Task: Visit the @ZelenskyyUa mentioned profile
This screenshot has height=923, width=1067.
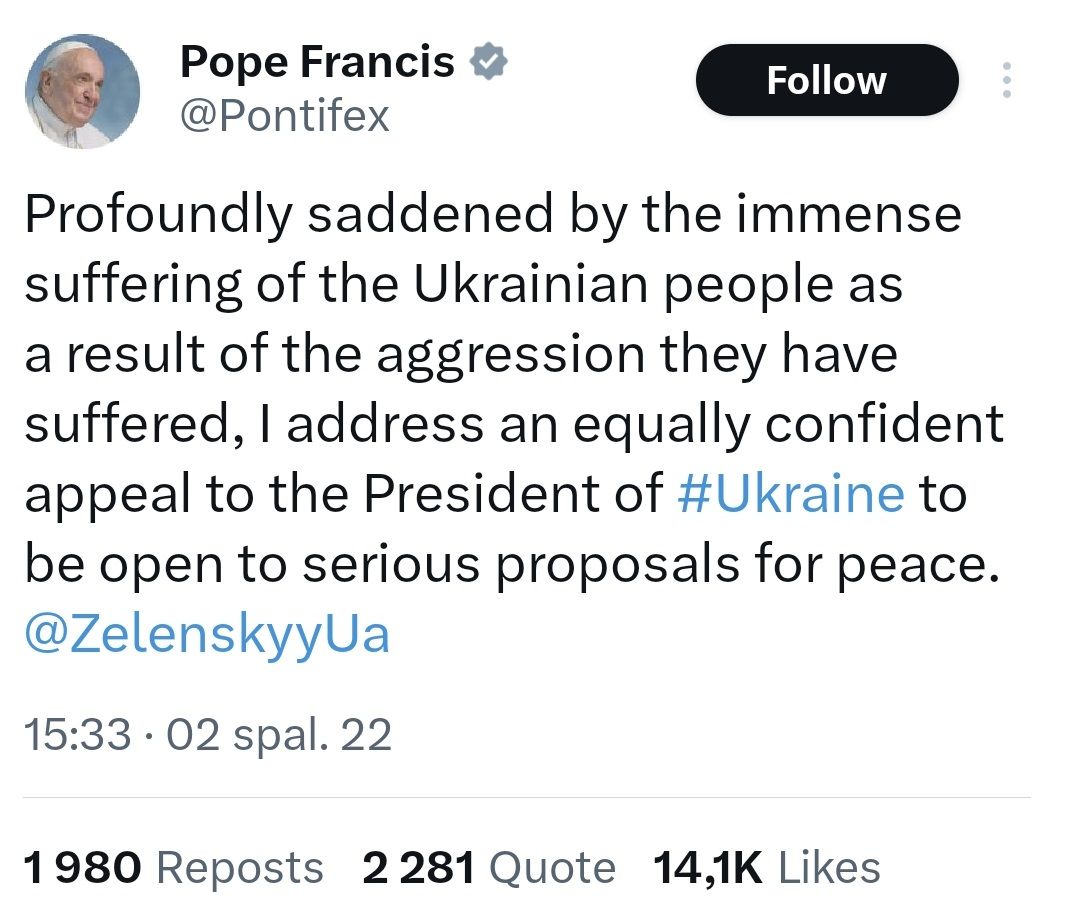Action: click(x=207, y=635)
